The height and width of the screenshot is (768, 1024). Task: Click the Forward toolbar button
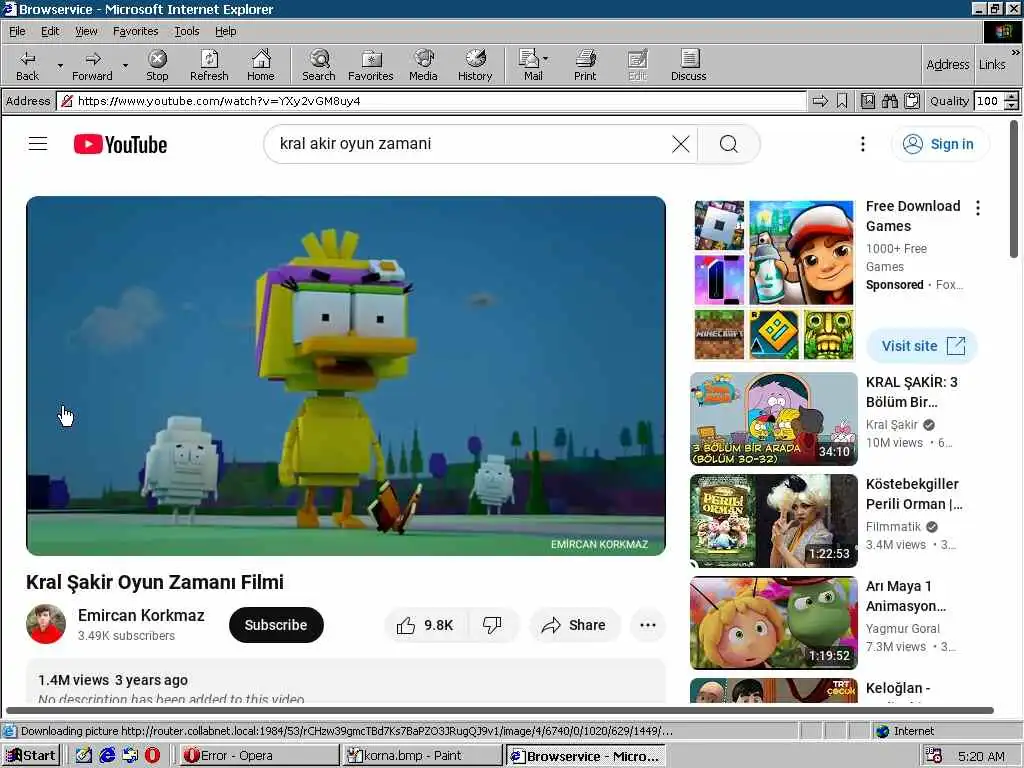click(92, 65)
